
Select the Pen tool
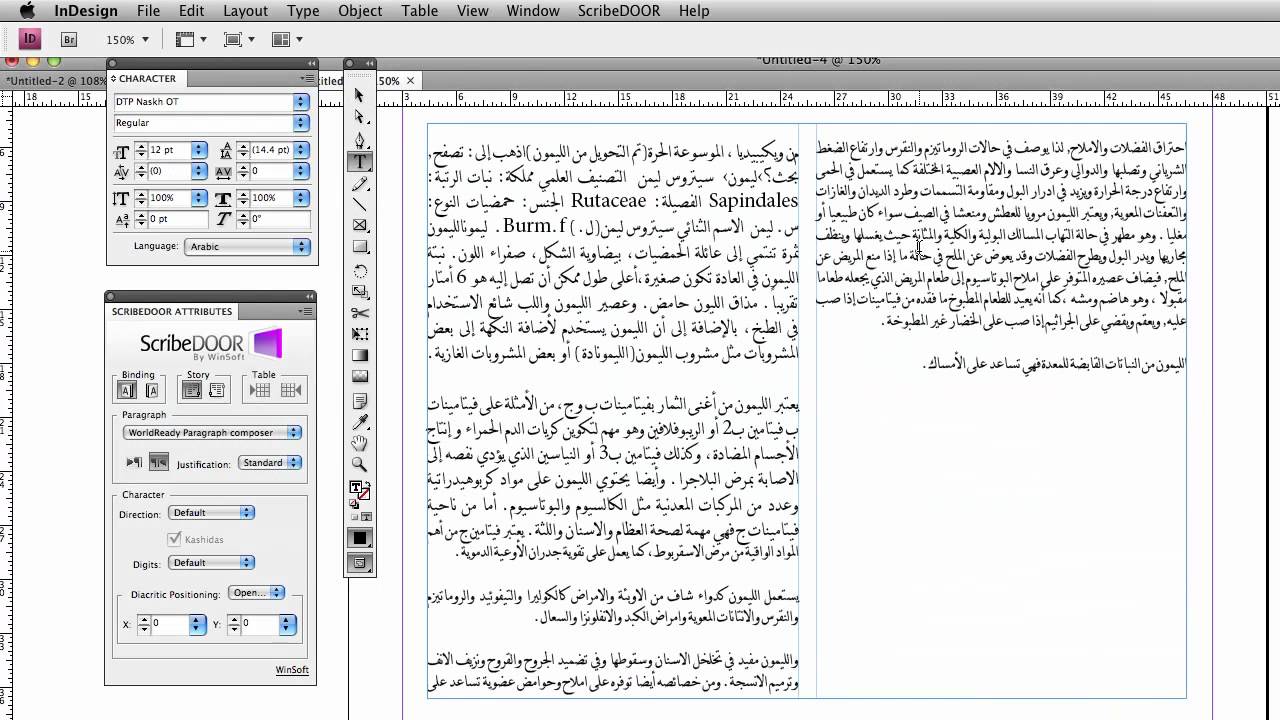(360, 139)
